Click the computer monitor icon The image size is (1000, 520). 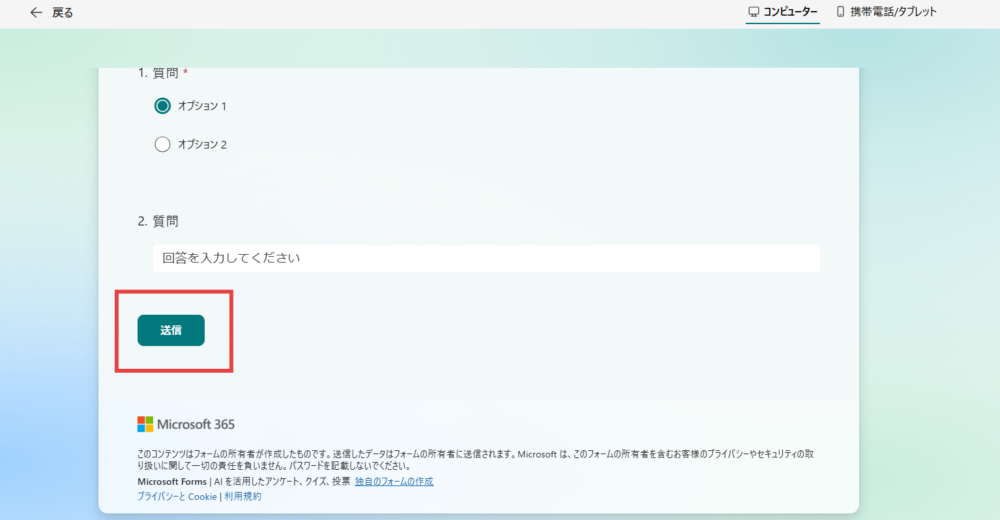click(x=754, y=12)
